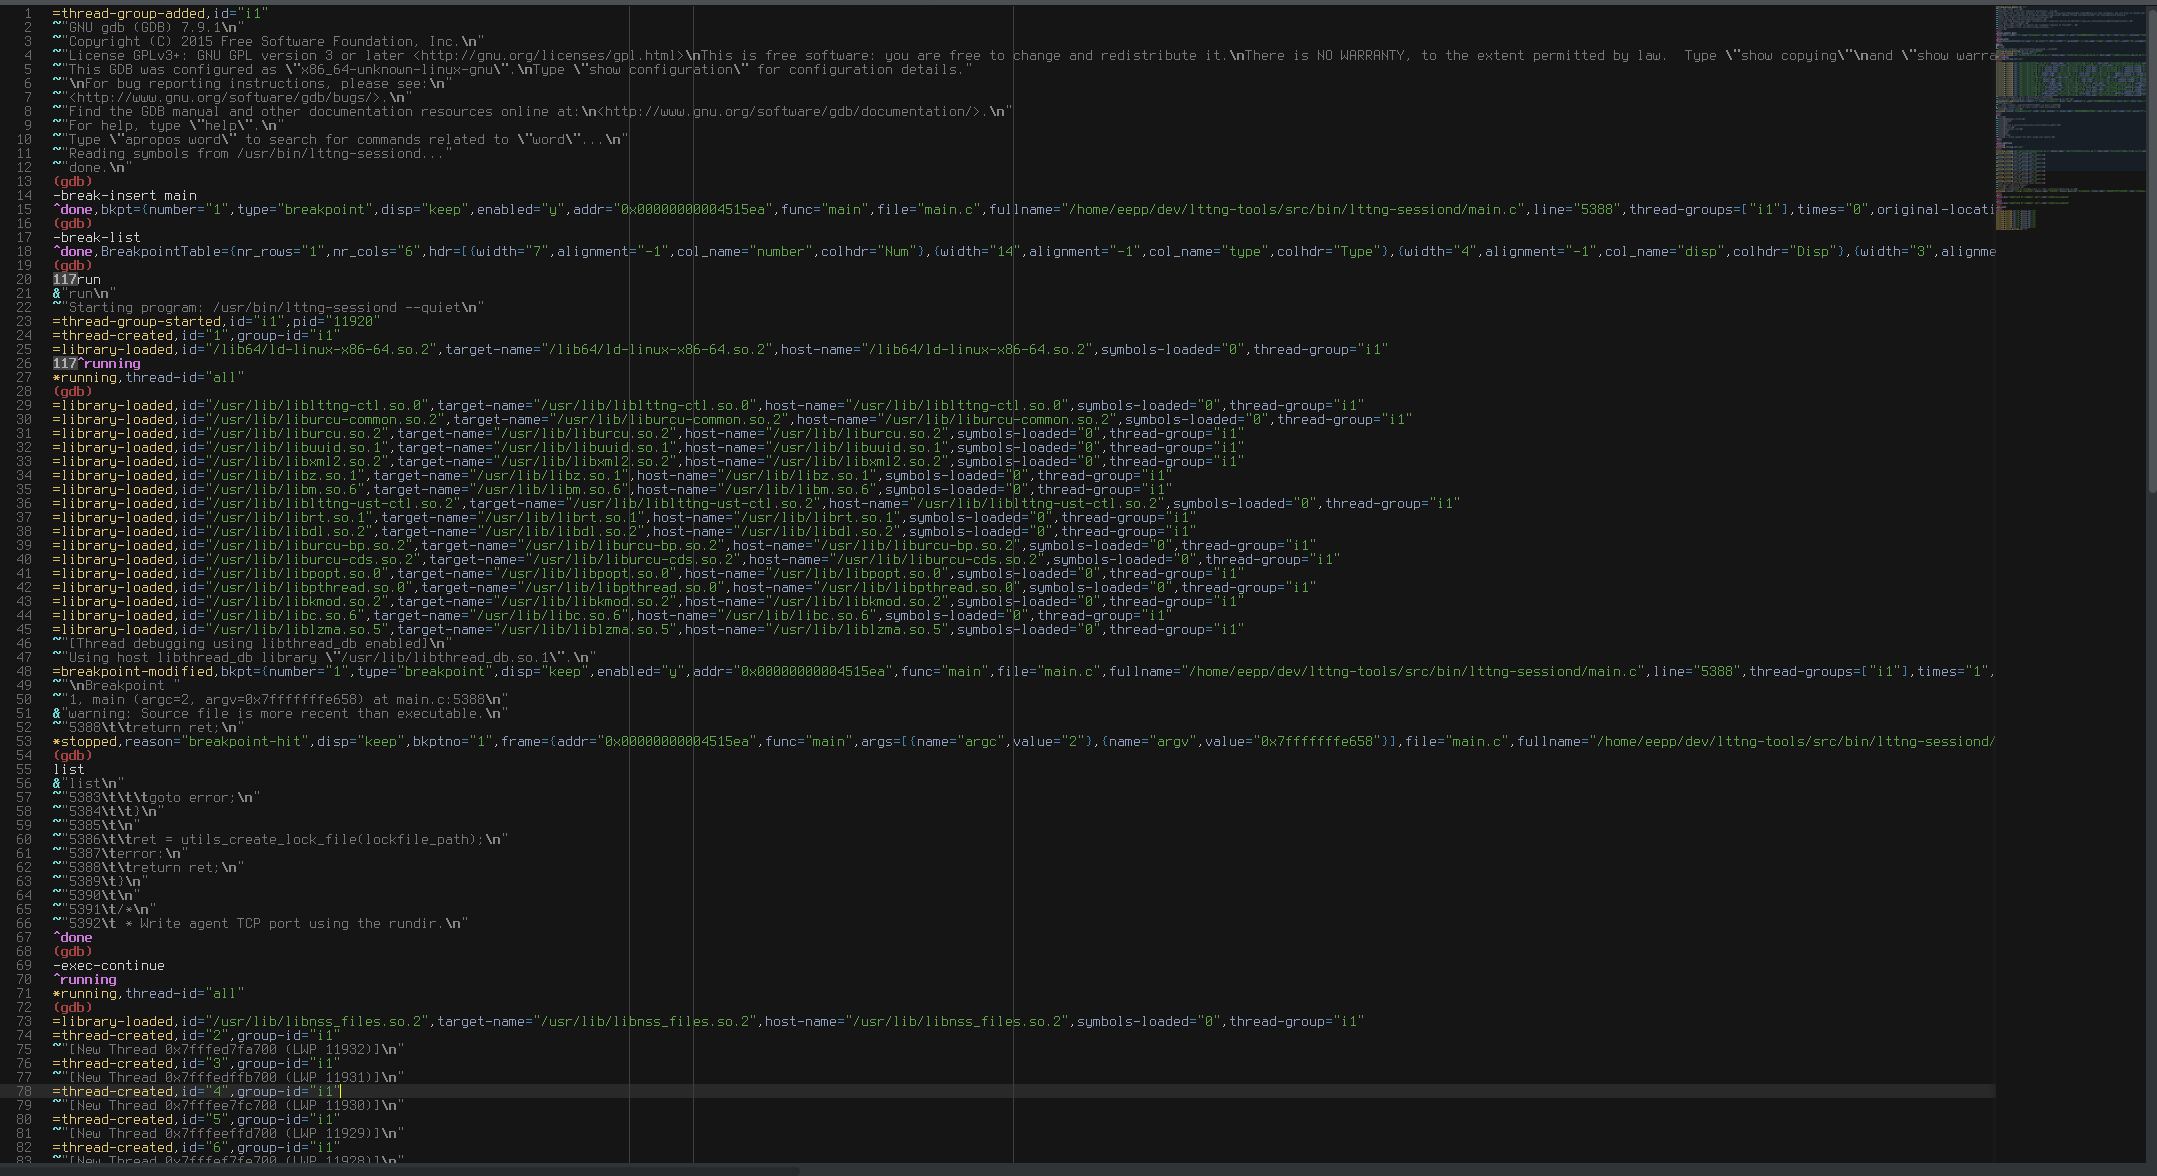Click line number 14 in gutter
Viewport: 2157px width, 1176px height.
pos(24,196)
